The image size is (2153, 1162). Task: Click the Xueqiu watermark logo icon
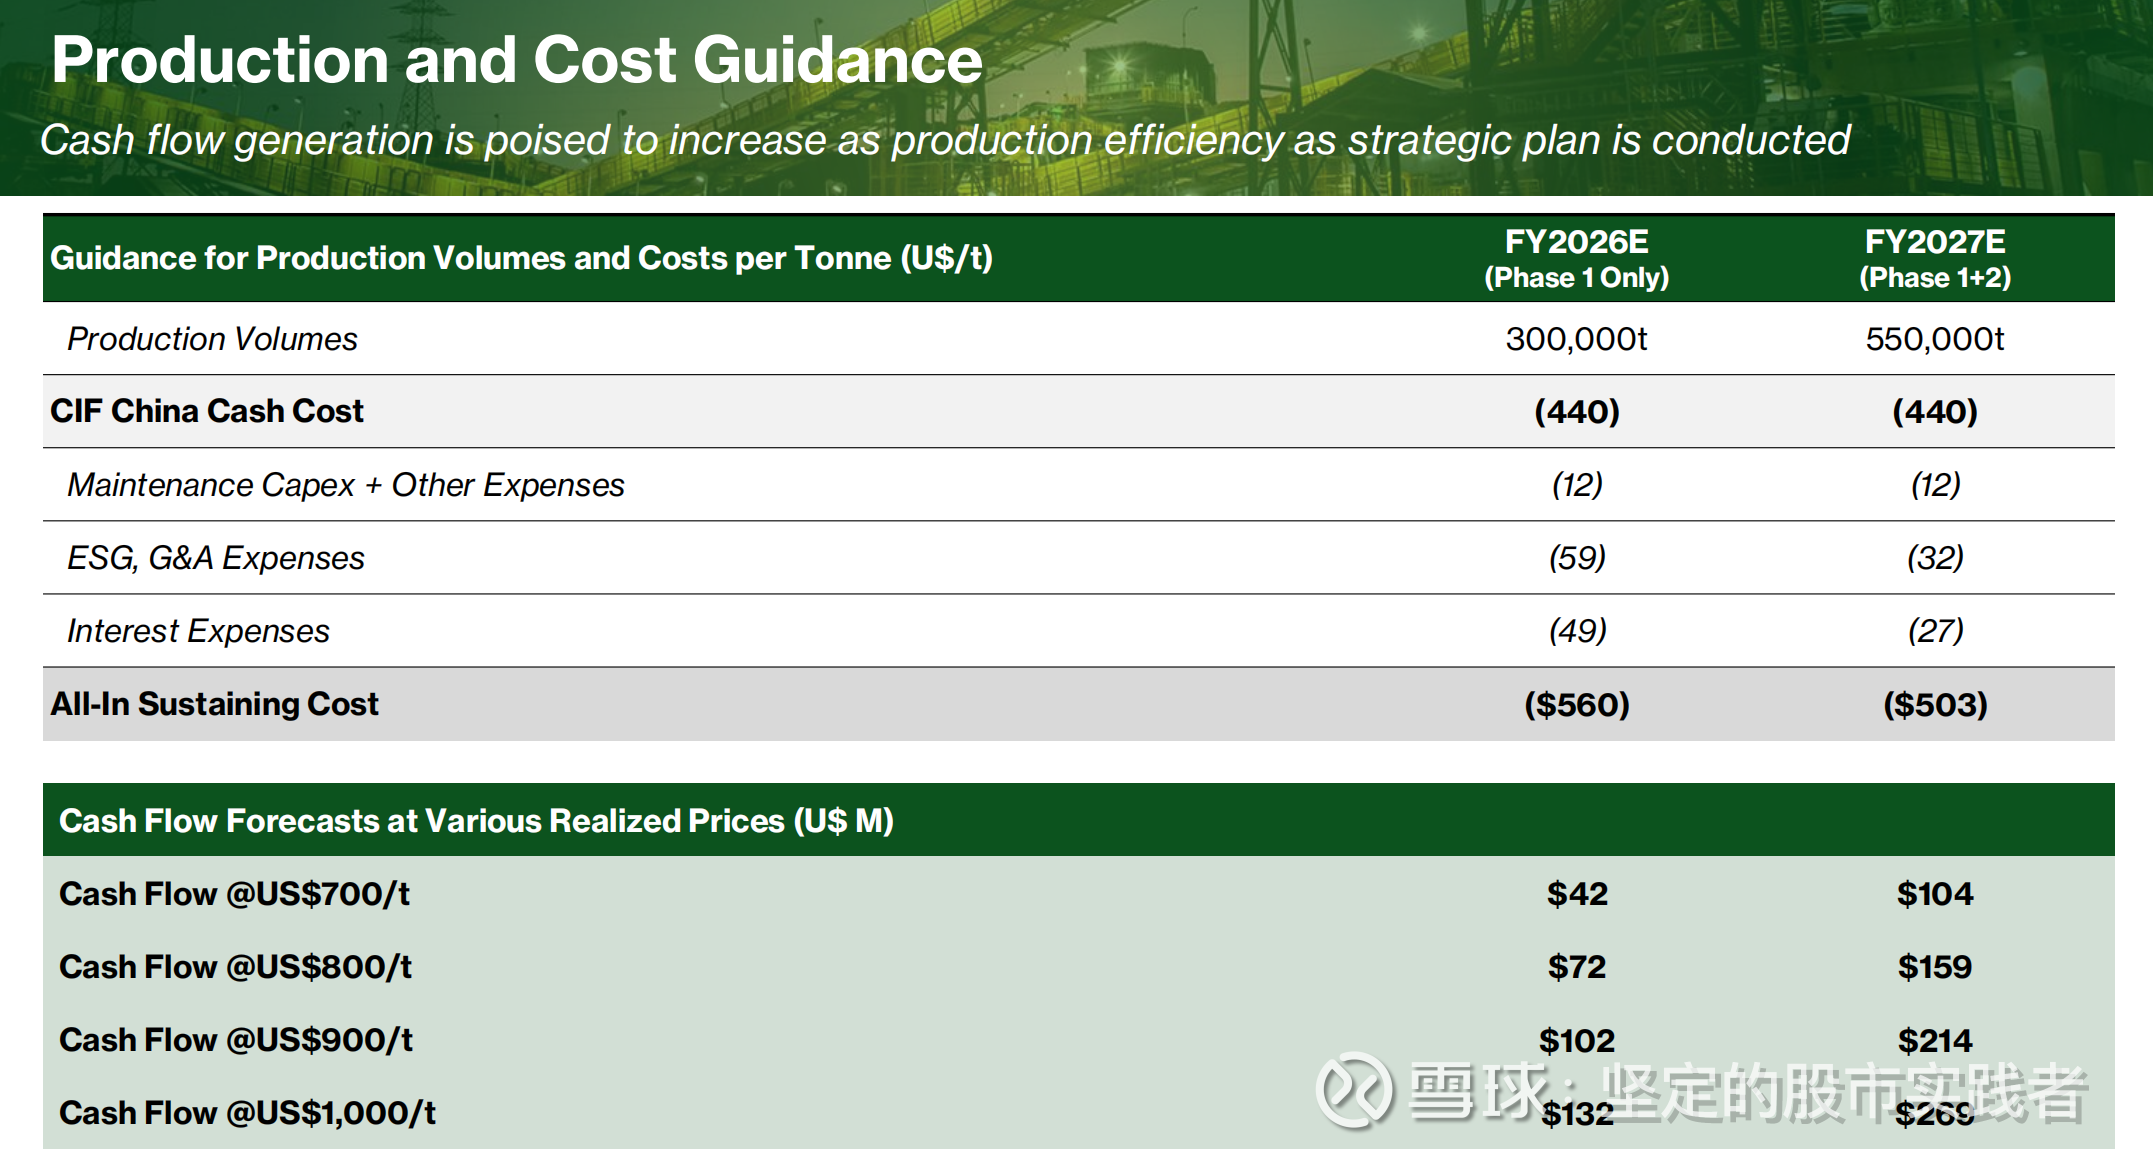(1353, 1090)
